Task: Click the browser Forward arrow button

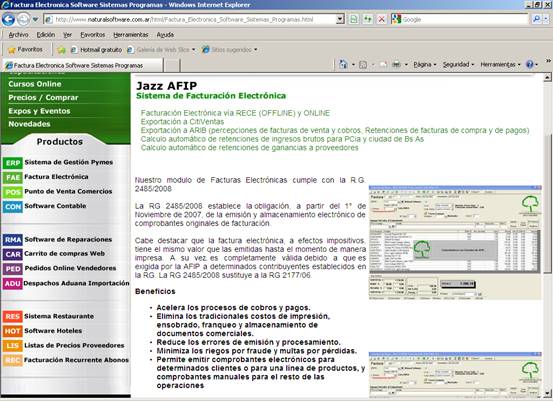Action: click(23, 19)
